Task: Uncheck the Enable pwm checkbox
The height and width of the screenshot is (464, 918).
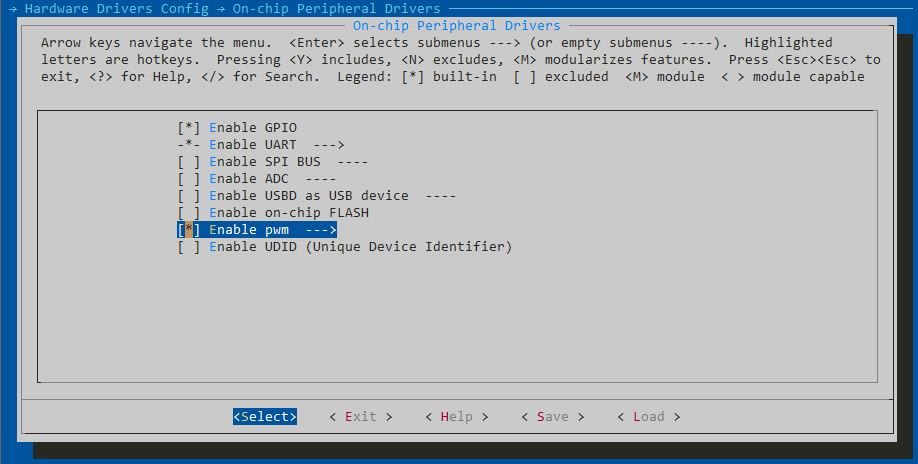Action: pyautogui.click(x=189, y=230)
